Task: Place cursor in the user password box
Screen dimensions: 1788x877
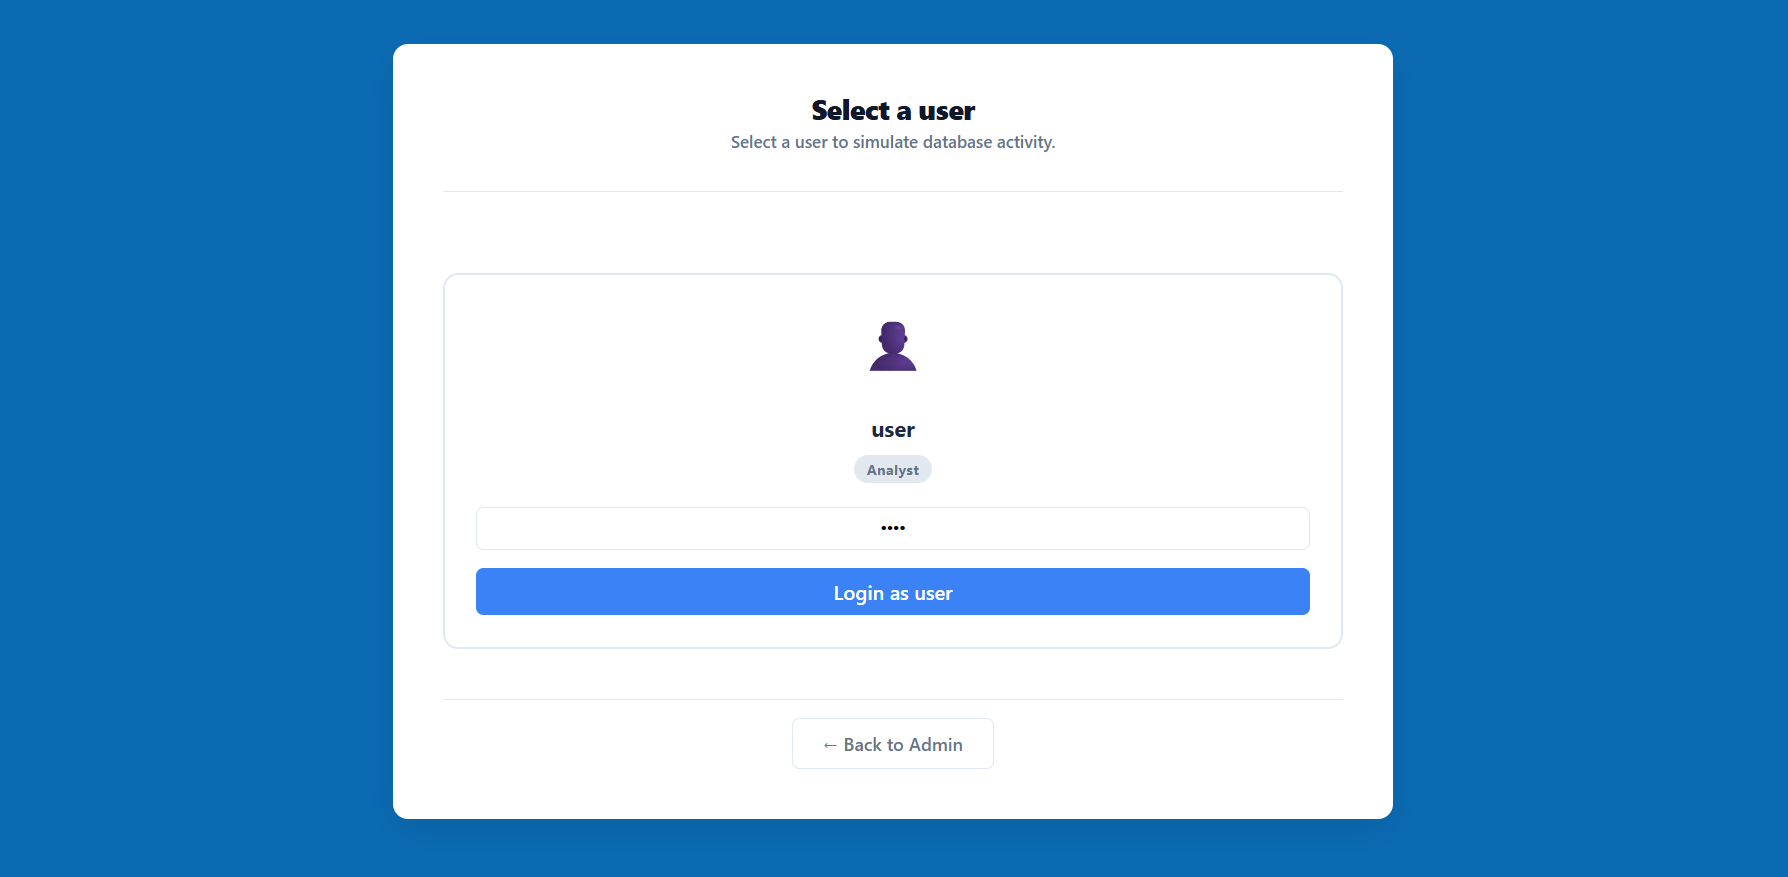Action: (x=700, y=528)
